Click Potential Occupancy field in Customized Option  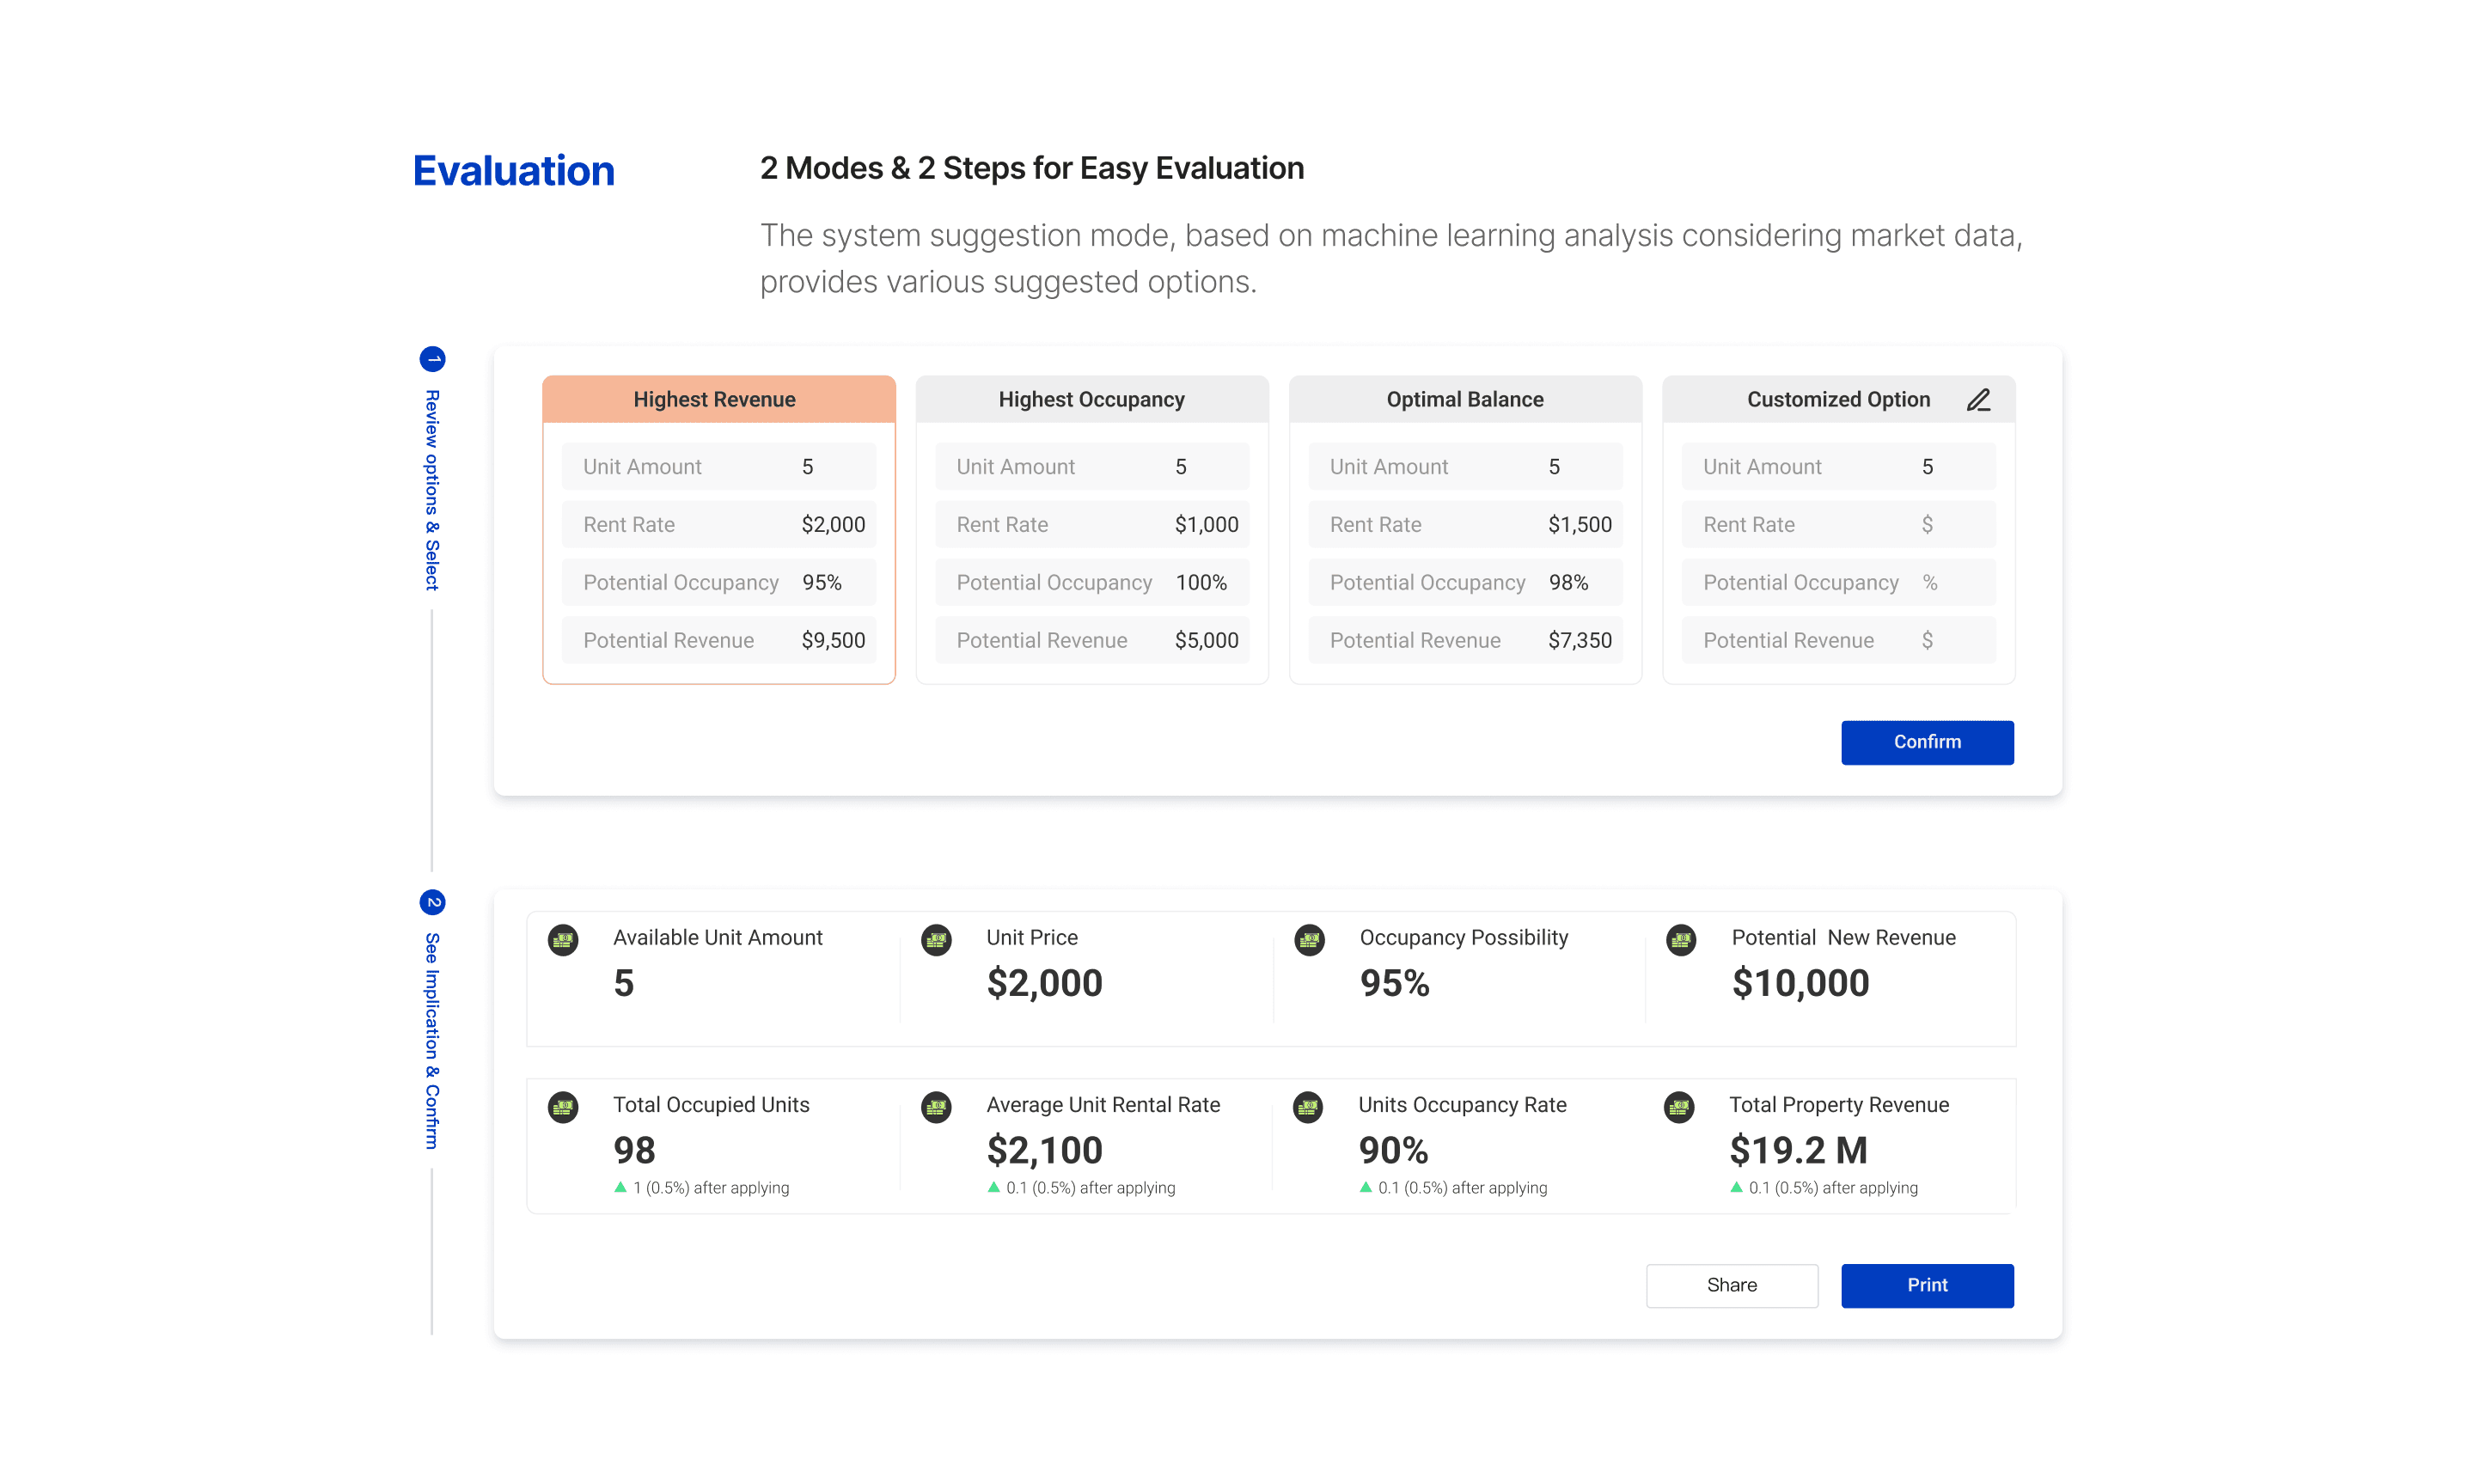pyautogui.click(x=1837, y=582)
